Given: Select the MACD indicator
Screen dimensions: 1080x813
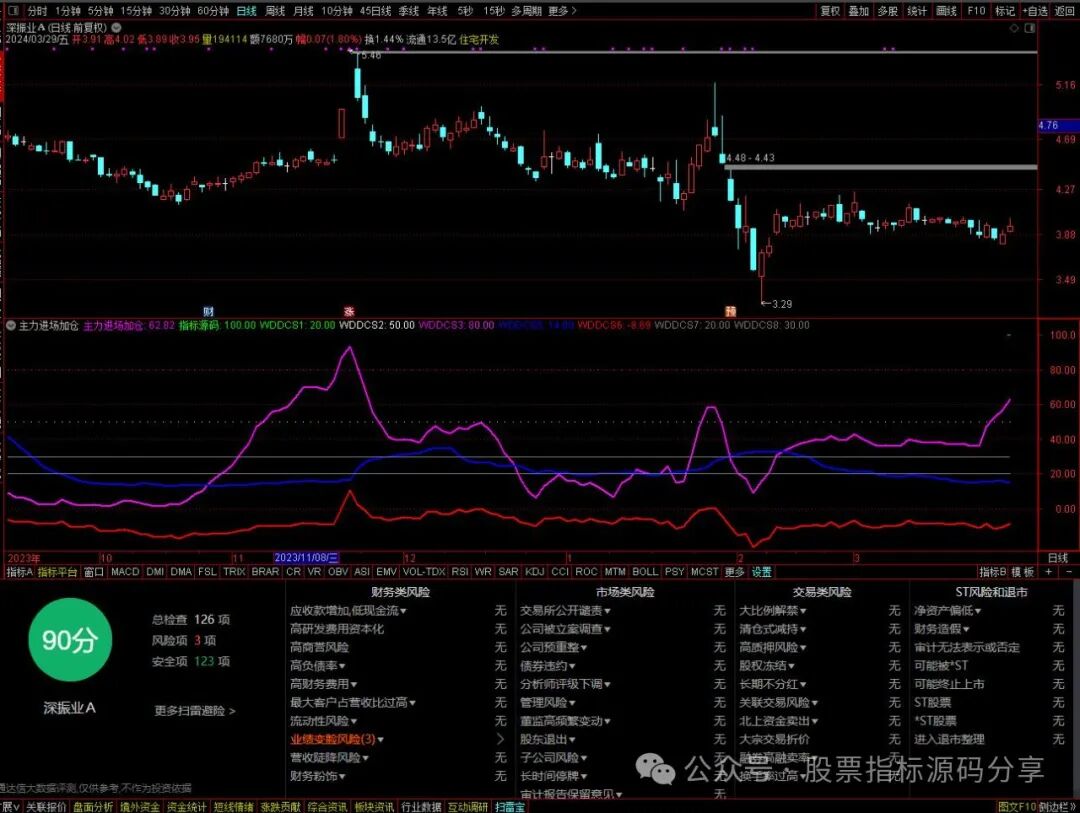Looking at the screenshot, I should click(x=125, y=572).
